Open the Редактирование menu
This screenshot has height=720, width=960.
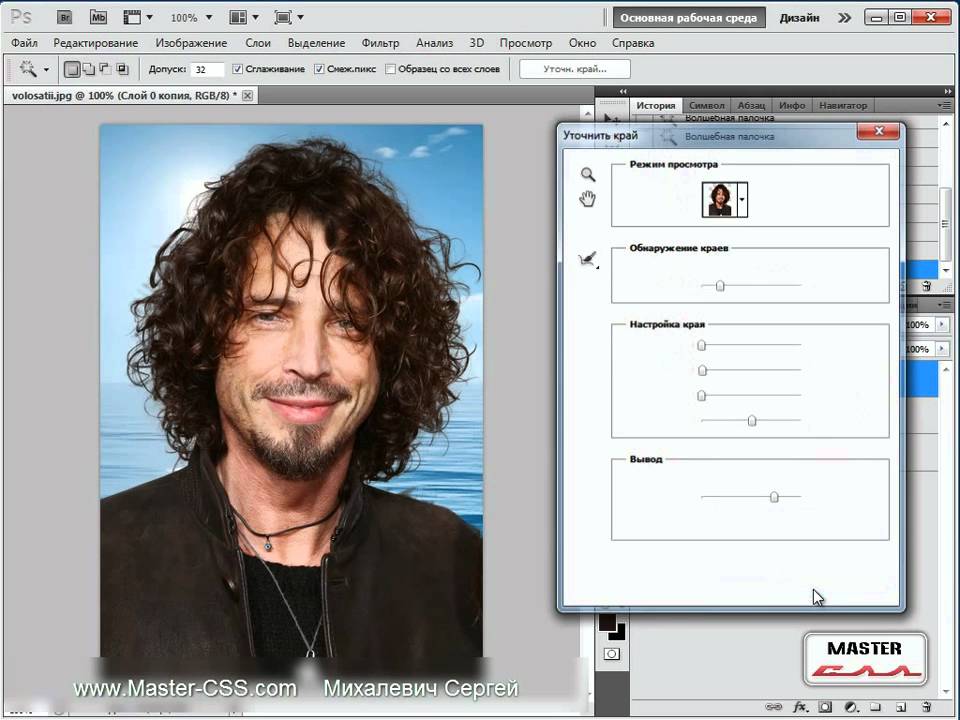click(x=96, y=43)
